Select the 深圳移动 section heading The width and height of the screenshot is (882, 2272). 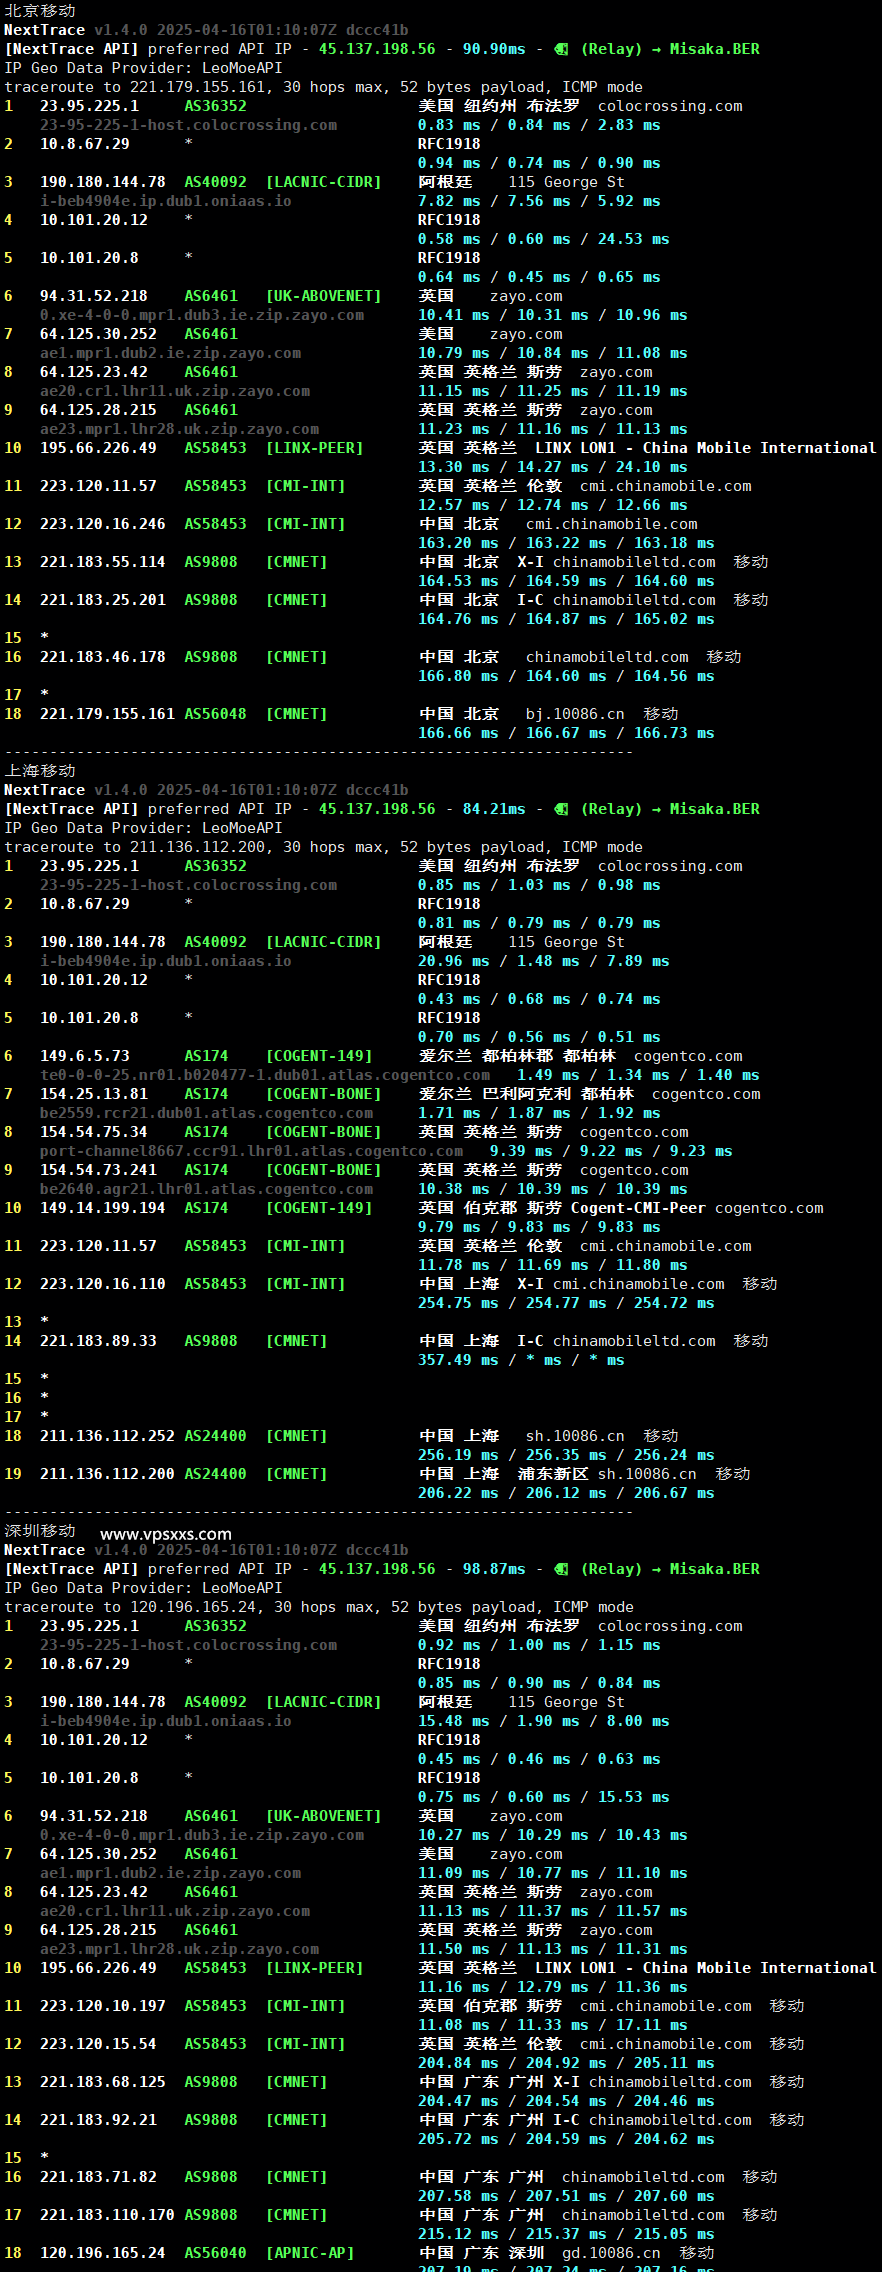click(x=40, y=1530)
